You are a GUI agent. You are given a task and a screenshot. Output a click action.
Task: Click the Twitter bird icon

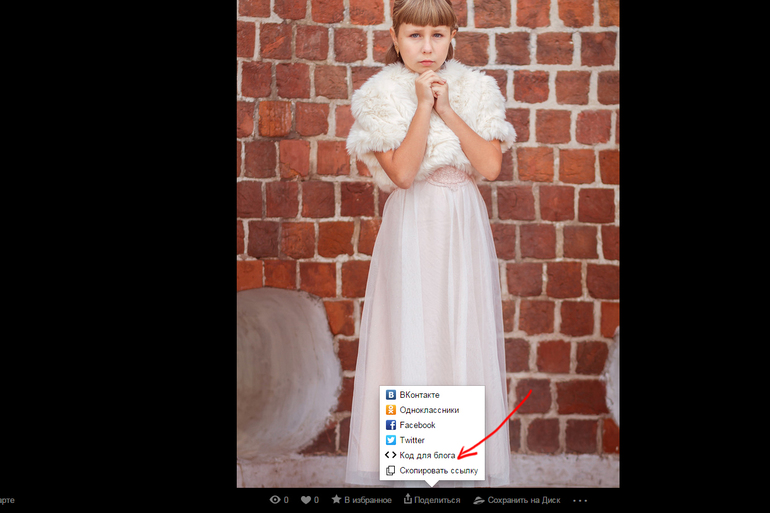click(391, 440)
